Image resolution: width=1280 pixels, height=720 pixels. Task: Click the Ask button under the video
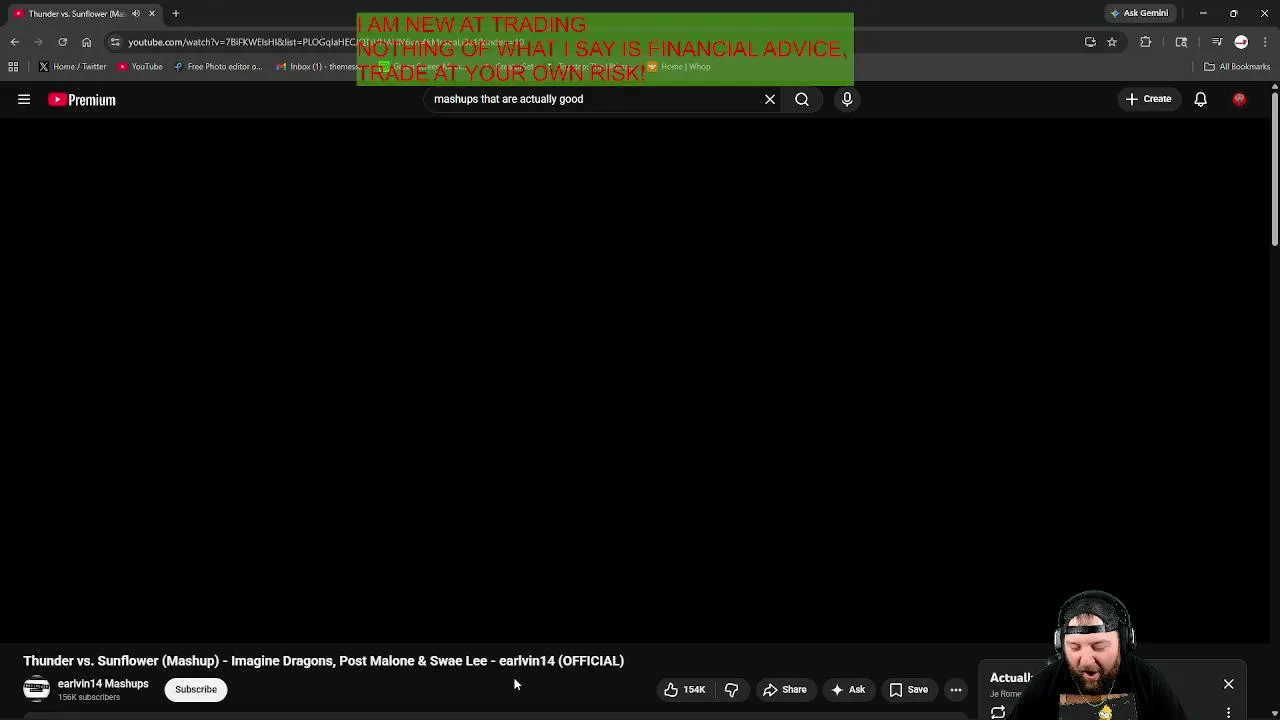[x=848, y=689]
